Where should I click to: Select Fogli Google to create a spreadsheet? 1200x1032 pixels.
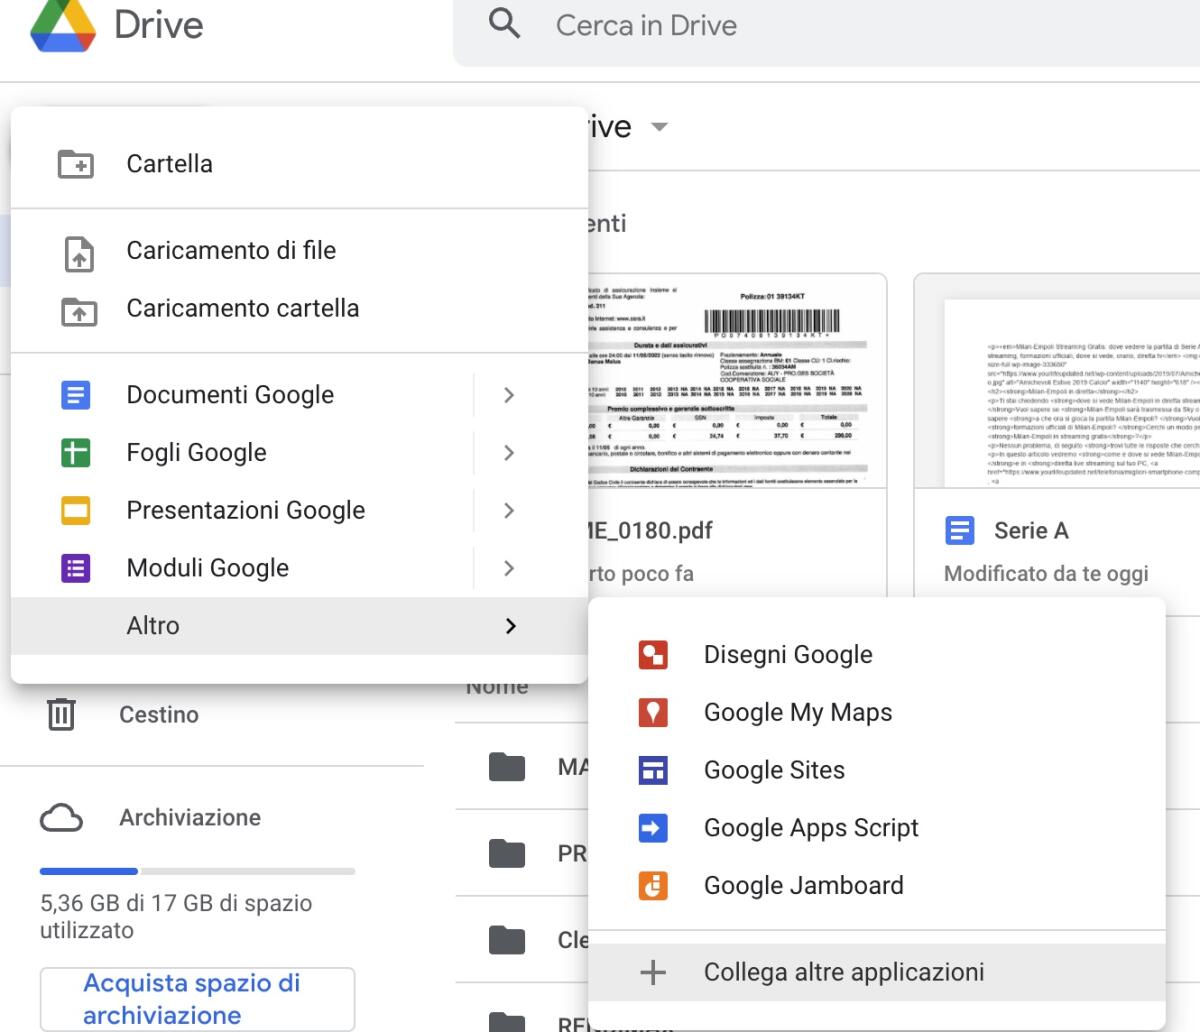197,452
